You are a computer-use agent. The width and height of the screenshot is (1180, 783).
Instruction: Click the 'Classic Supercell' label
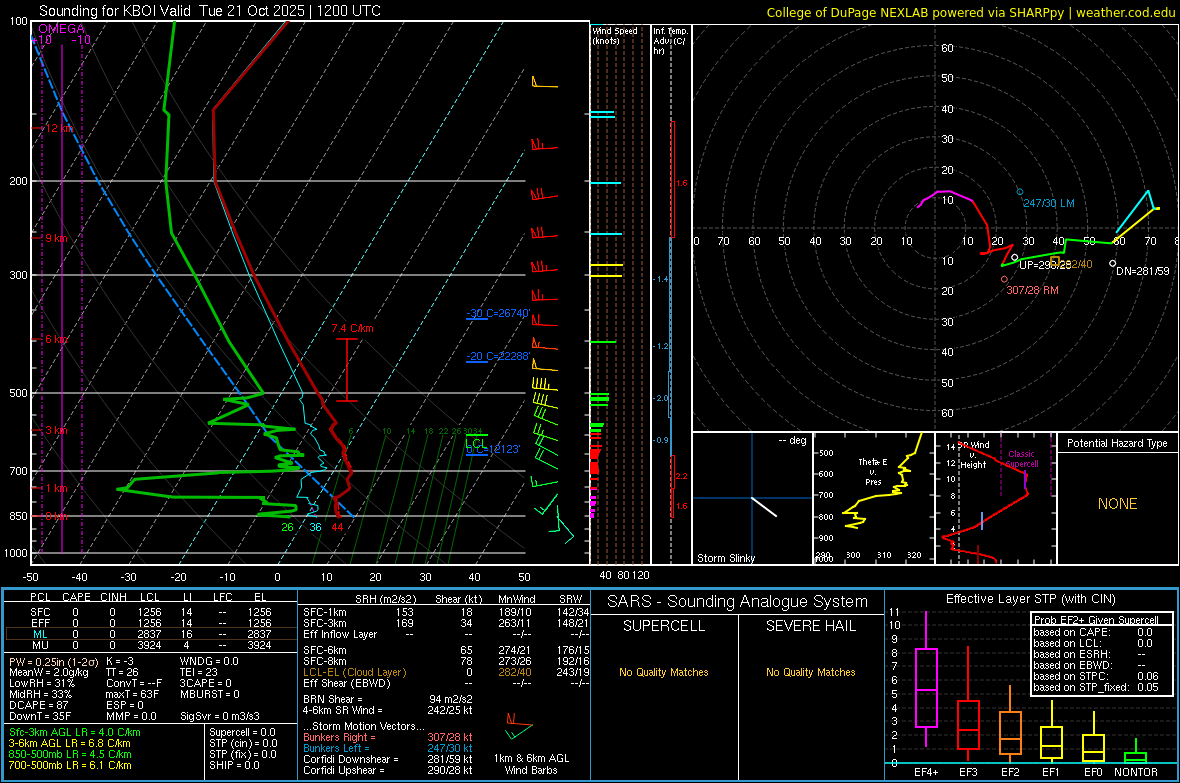pos(1021,459)
